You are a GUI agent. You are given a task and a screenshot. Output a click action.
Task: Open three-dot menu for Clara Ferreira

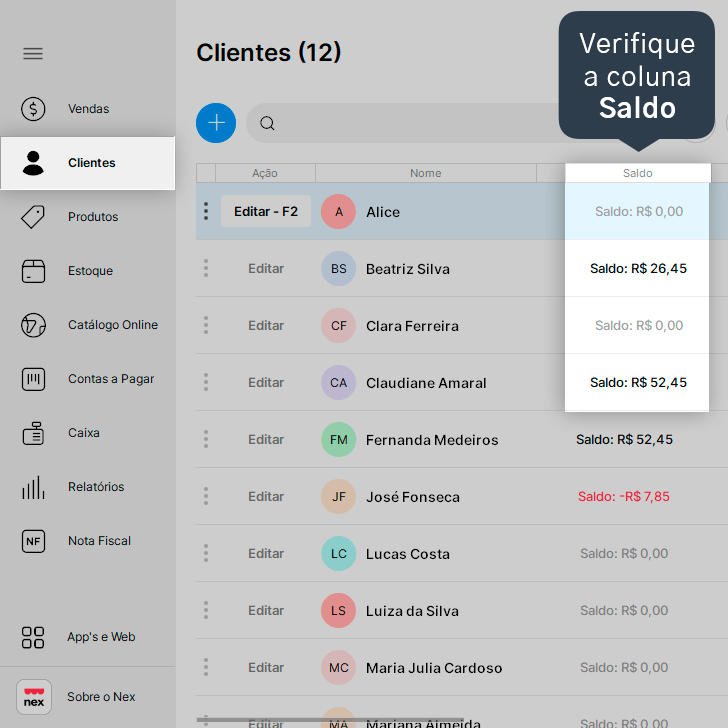coord(206,325)
